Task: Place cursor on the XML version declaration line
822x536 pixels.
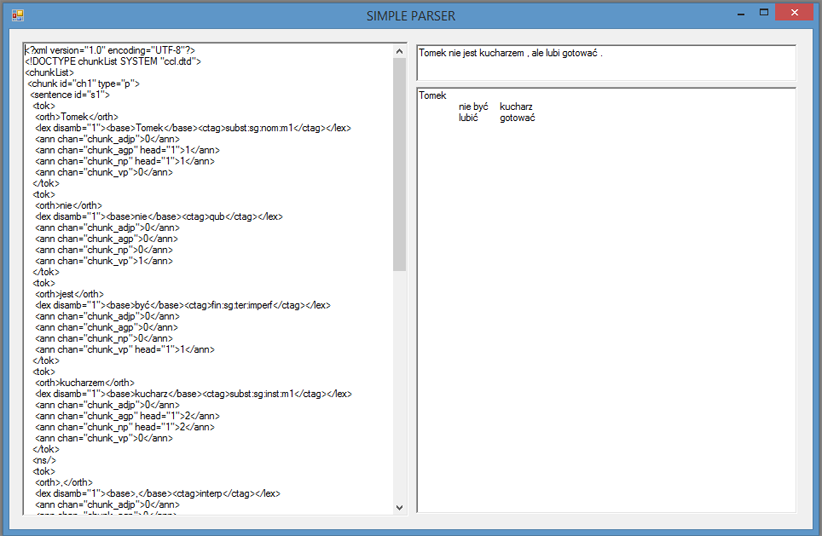Action: (x=110, y=50)
